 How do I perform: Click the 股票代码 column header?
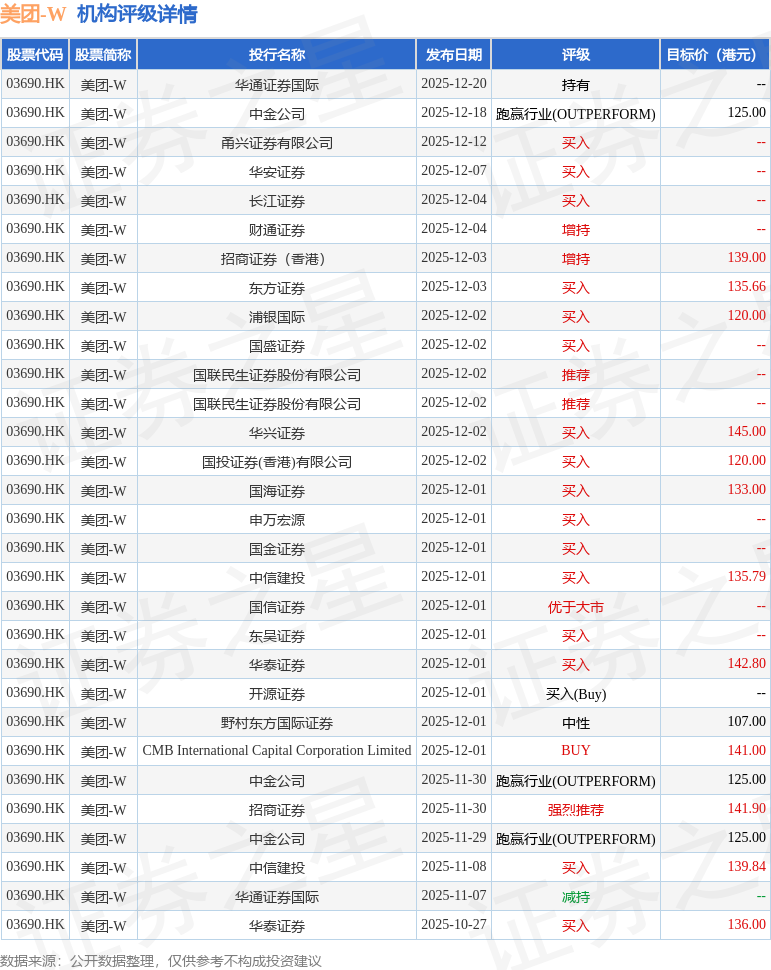[x=35, y=54]
